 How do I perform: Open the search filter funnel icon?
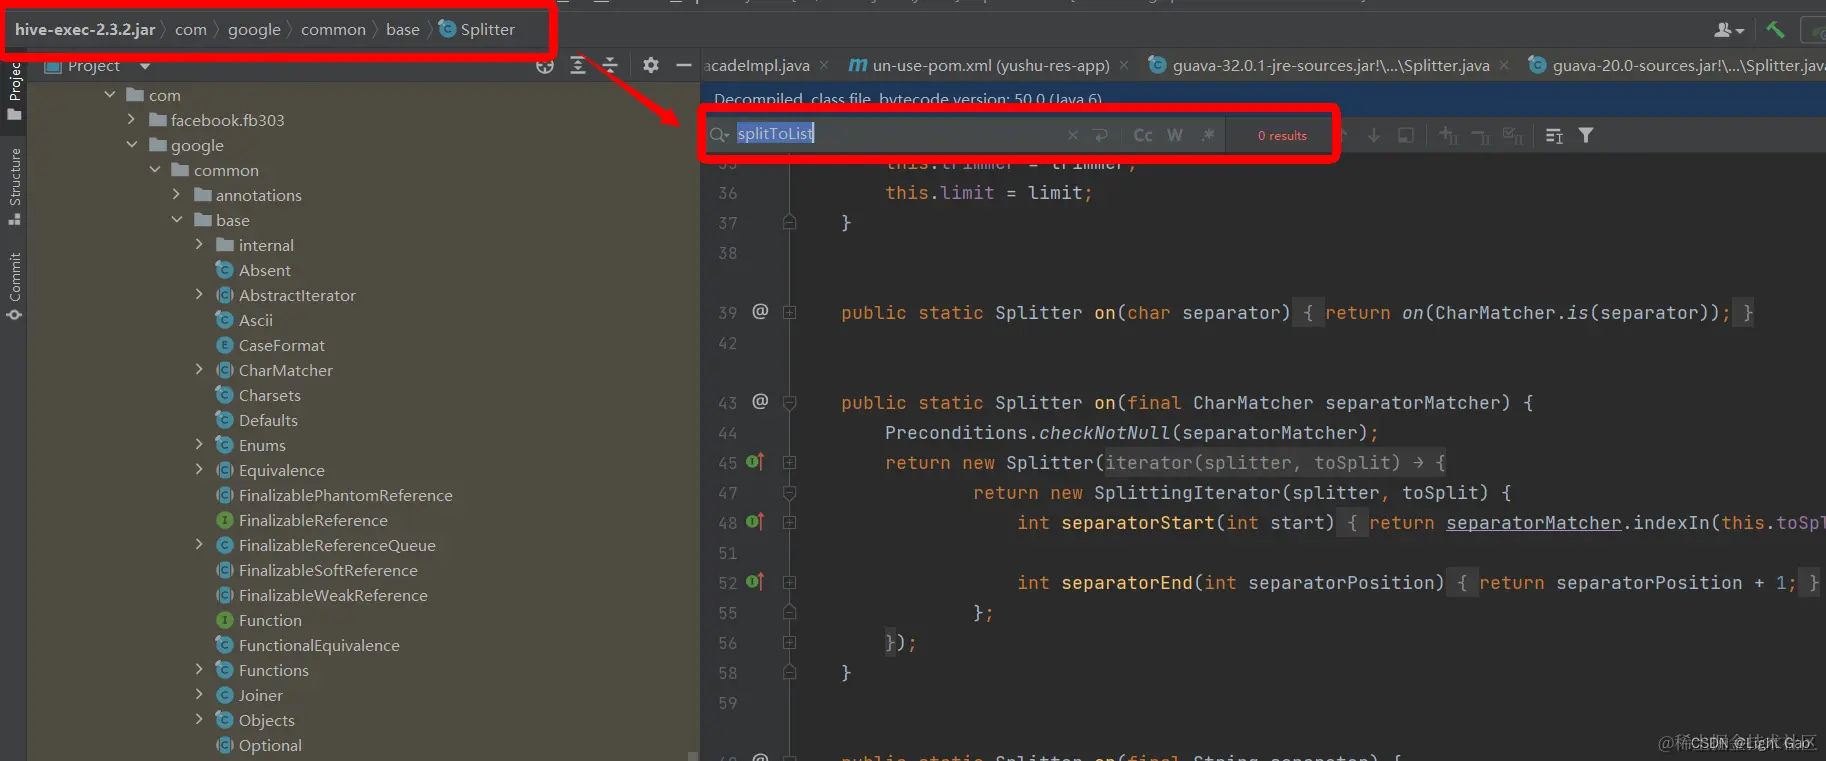coord(1586,135)
